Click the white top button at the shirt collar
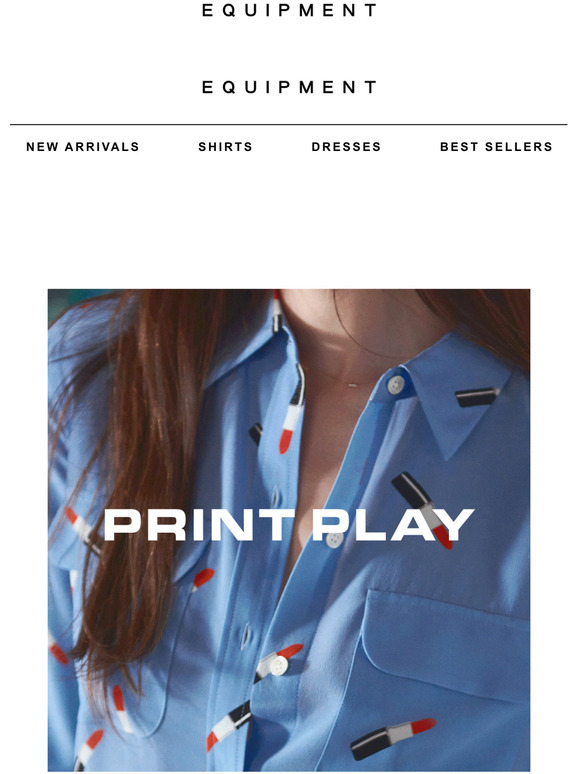580x774 pixels. [395, 385]
